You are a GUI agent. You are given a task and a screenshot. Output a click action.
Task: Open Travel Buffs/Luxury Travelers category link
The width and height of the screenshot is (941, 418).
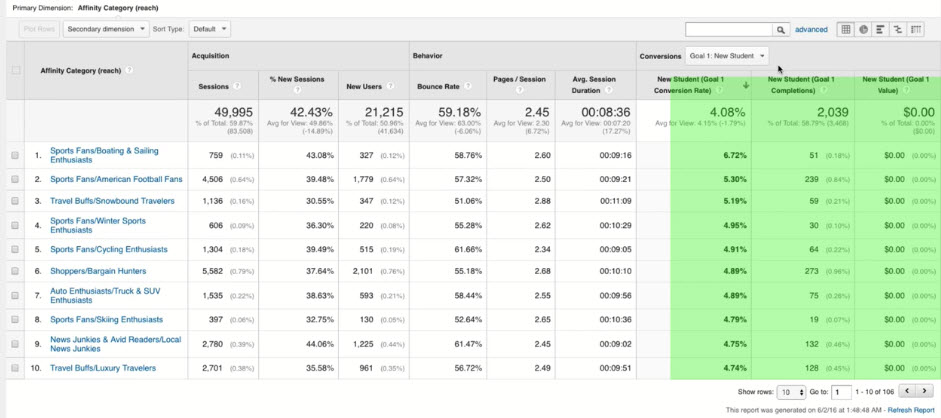(x=103, y=368)
